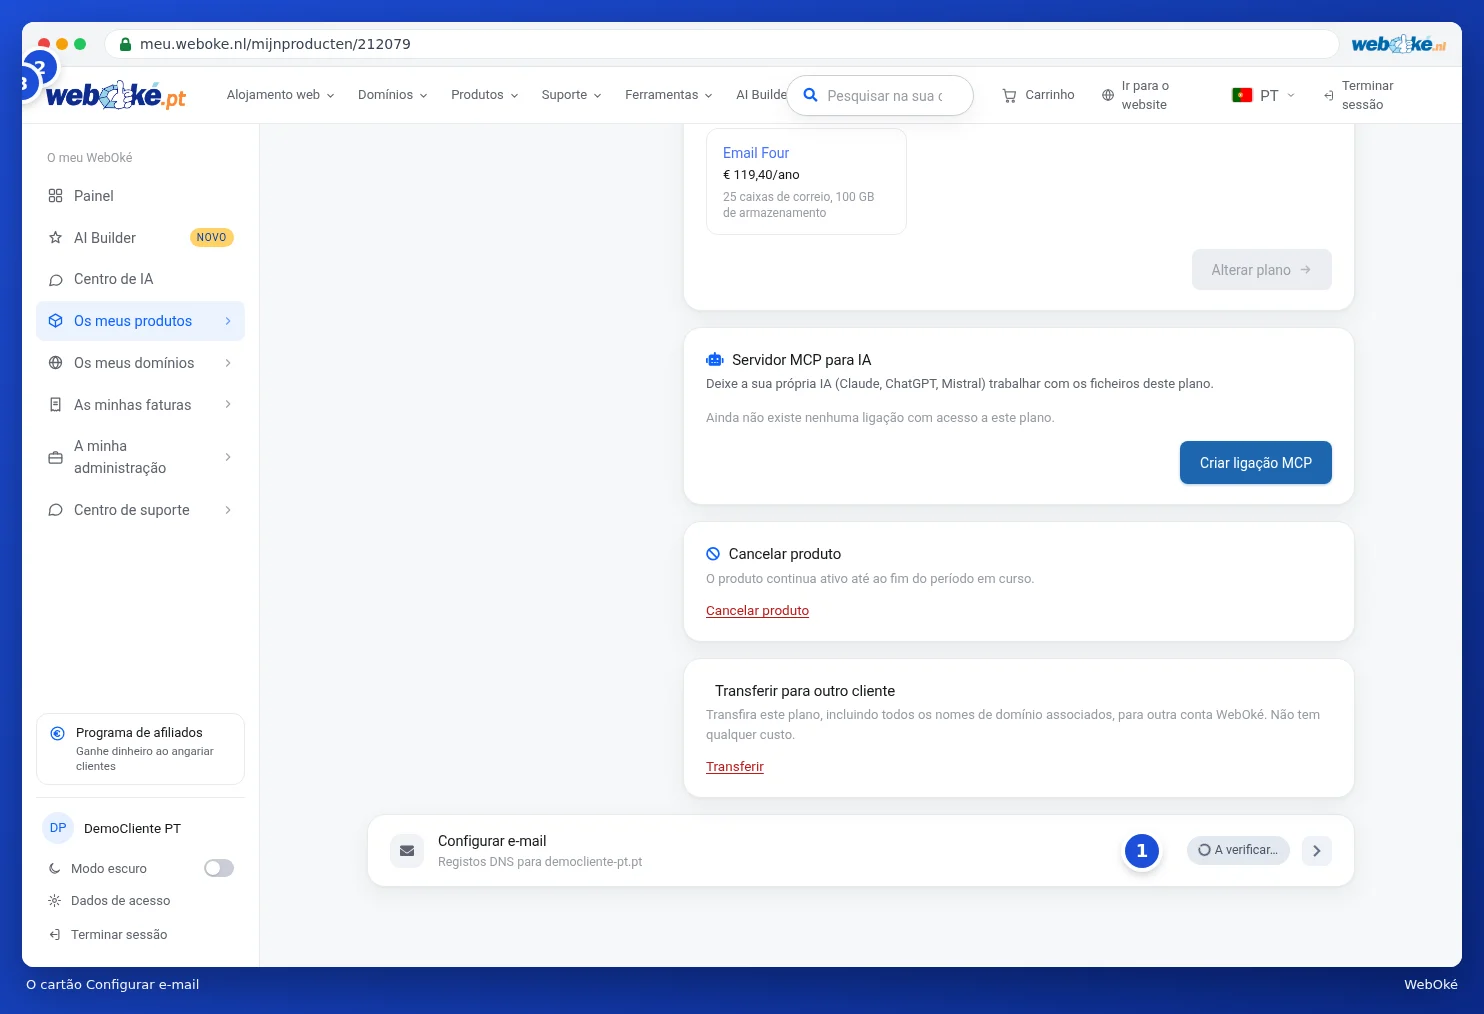Click the Os meus produtos box icon
The height and width of the screenshot is (1014, 1484).
(x=56, y=321)
